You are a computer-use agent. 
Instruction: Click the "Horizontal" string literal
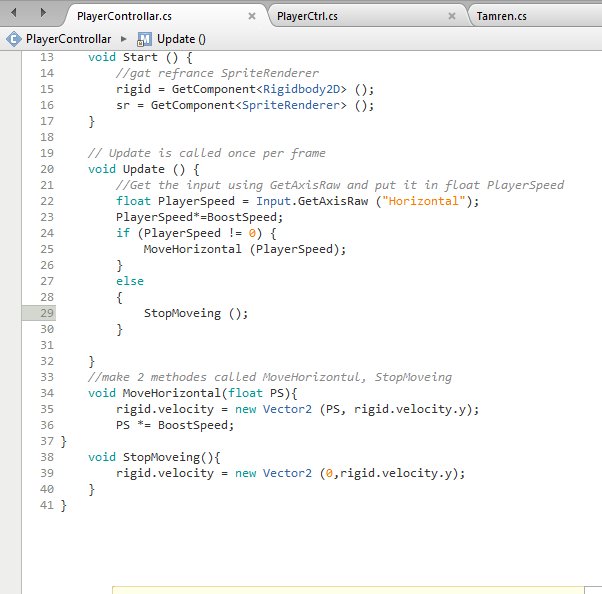pyautogui.click(x=423, y=201)
